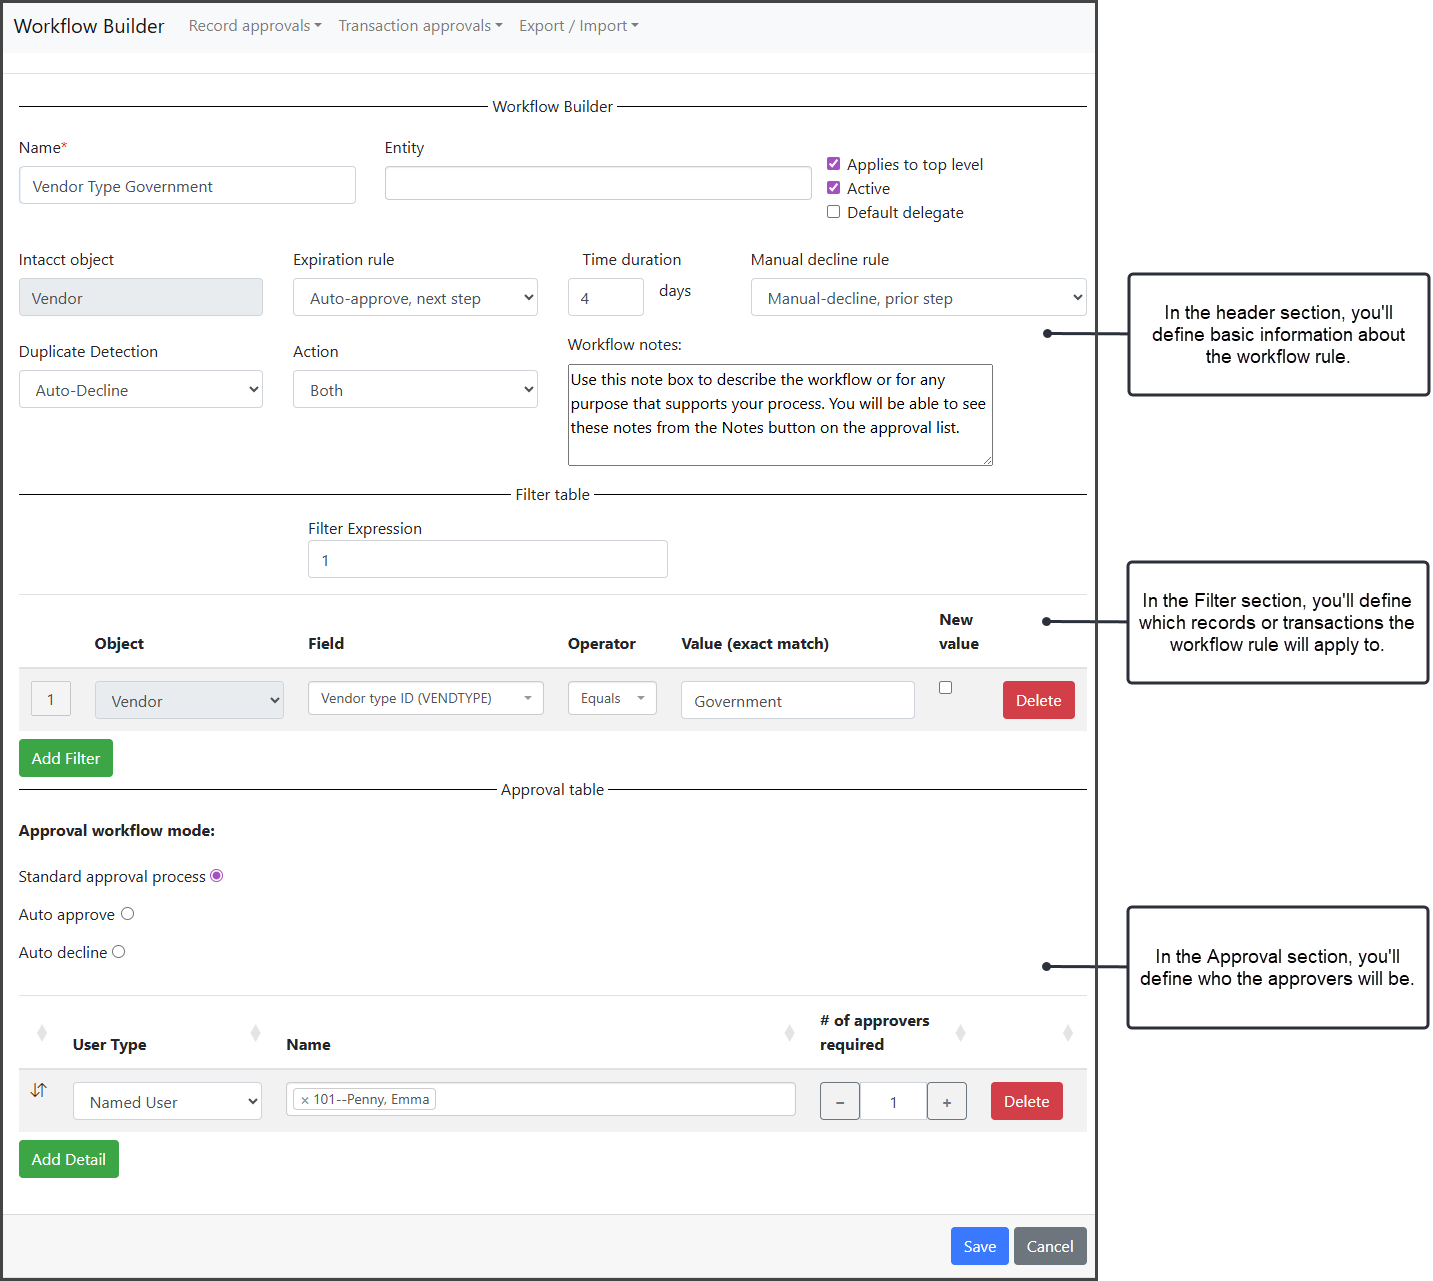
Task: Open the Export / Import menu
Action: (578, 26)
